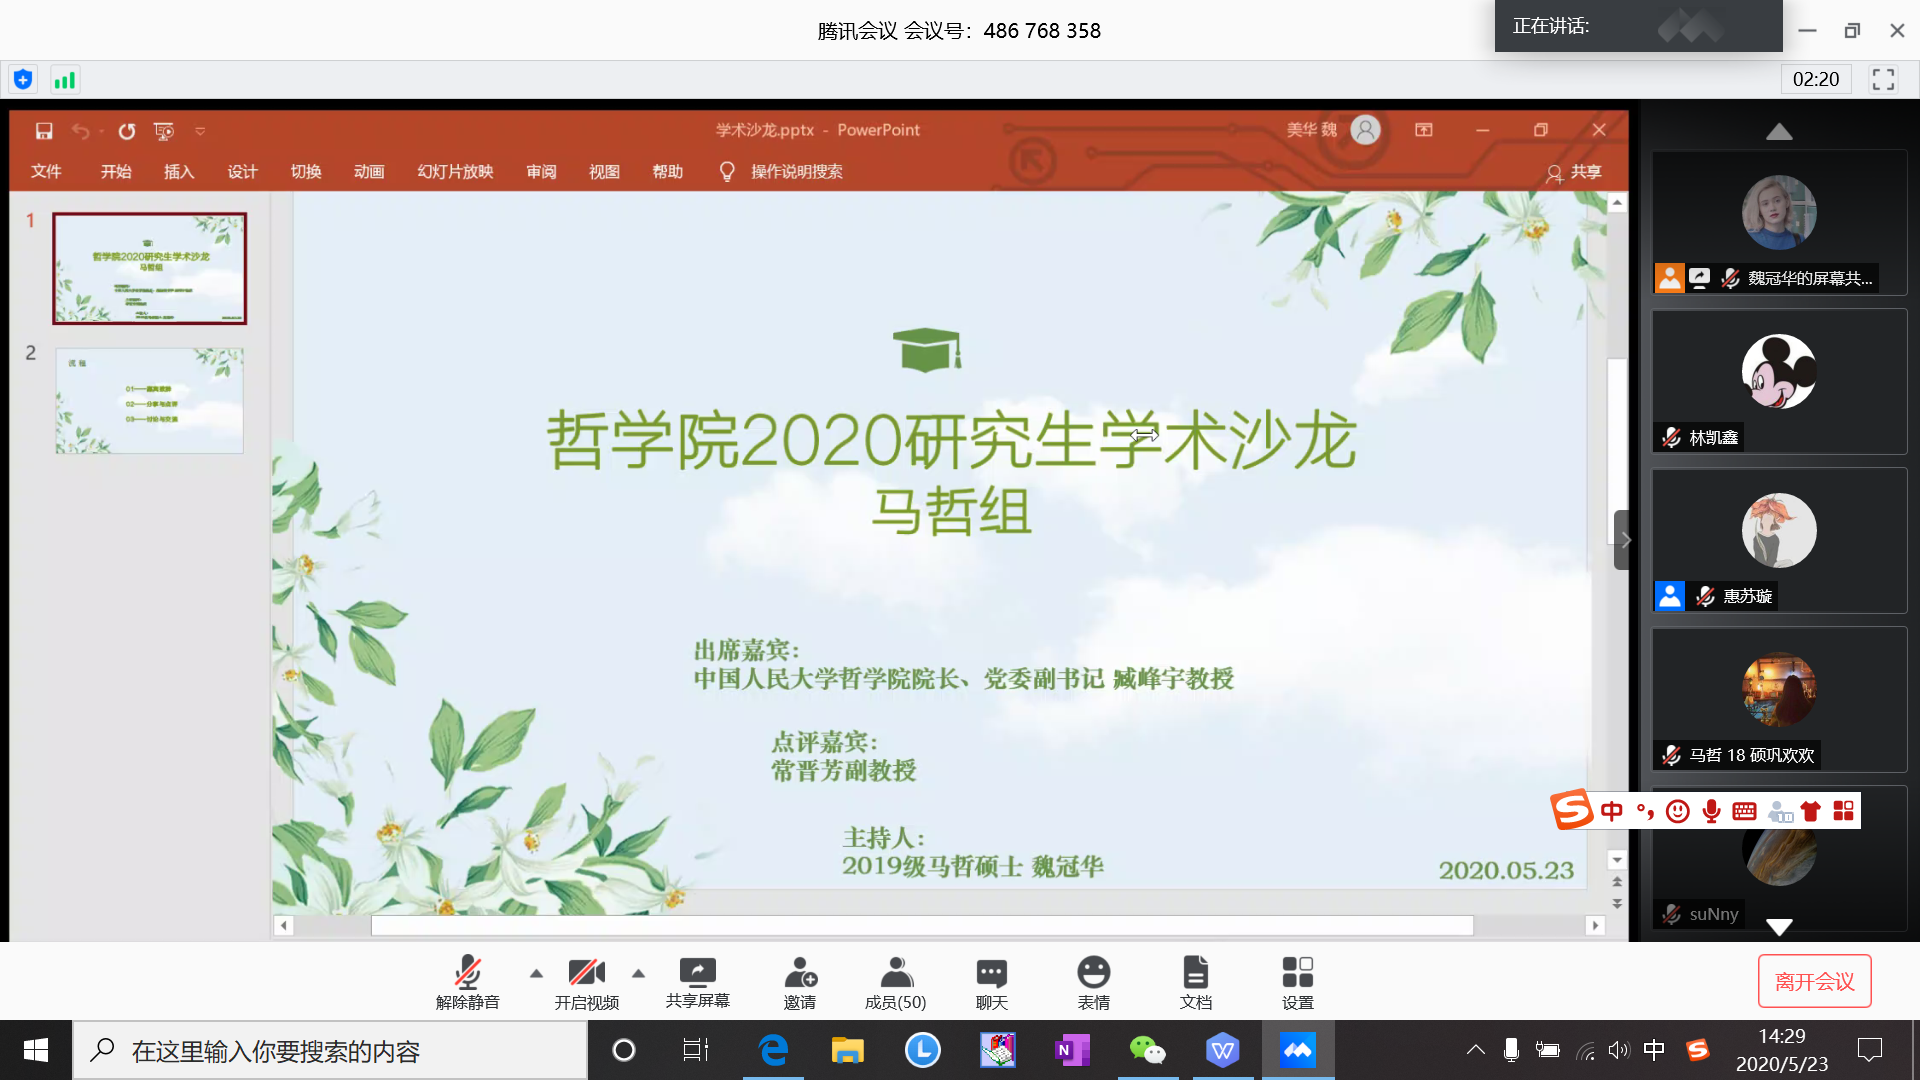Click the horizontal scrollbar below the slide
1920x1080 pixels.
pos(921,926)
